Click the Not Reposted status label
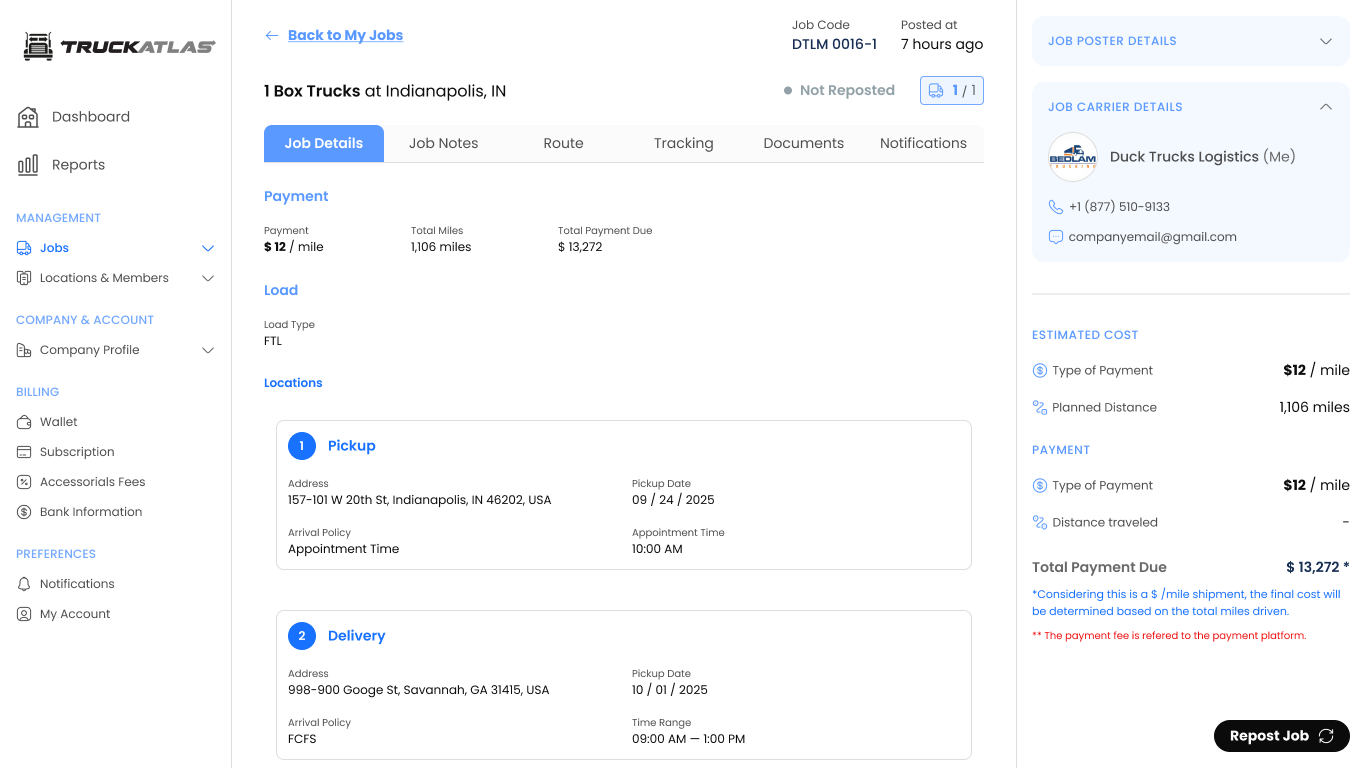 point(847,90)
